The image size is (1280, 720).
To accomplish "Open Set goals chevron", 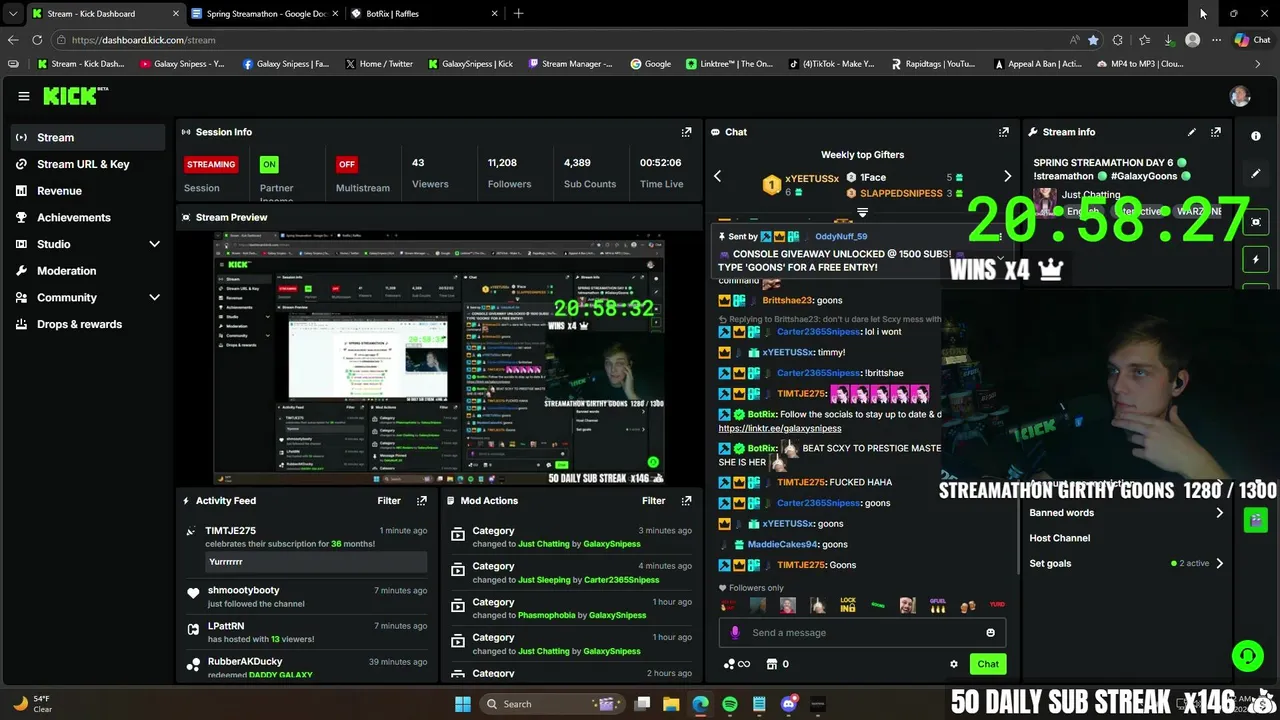I will click(1219, 563).
